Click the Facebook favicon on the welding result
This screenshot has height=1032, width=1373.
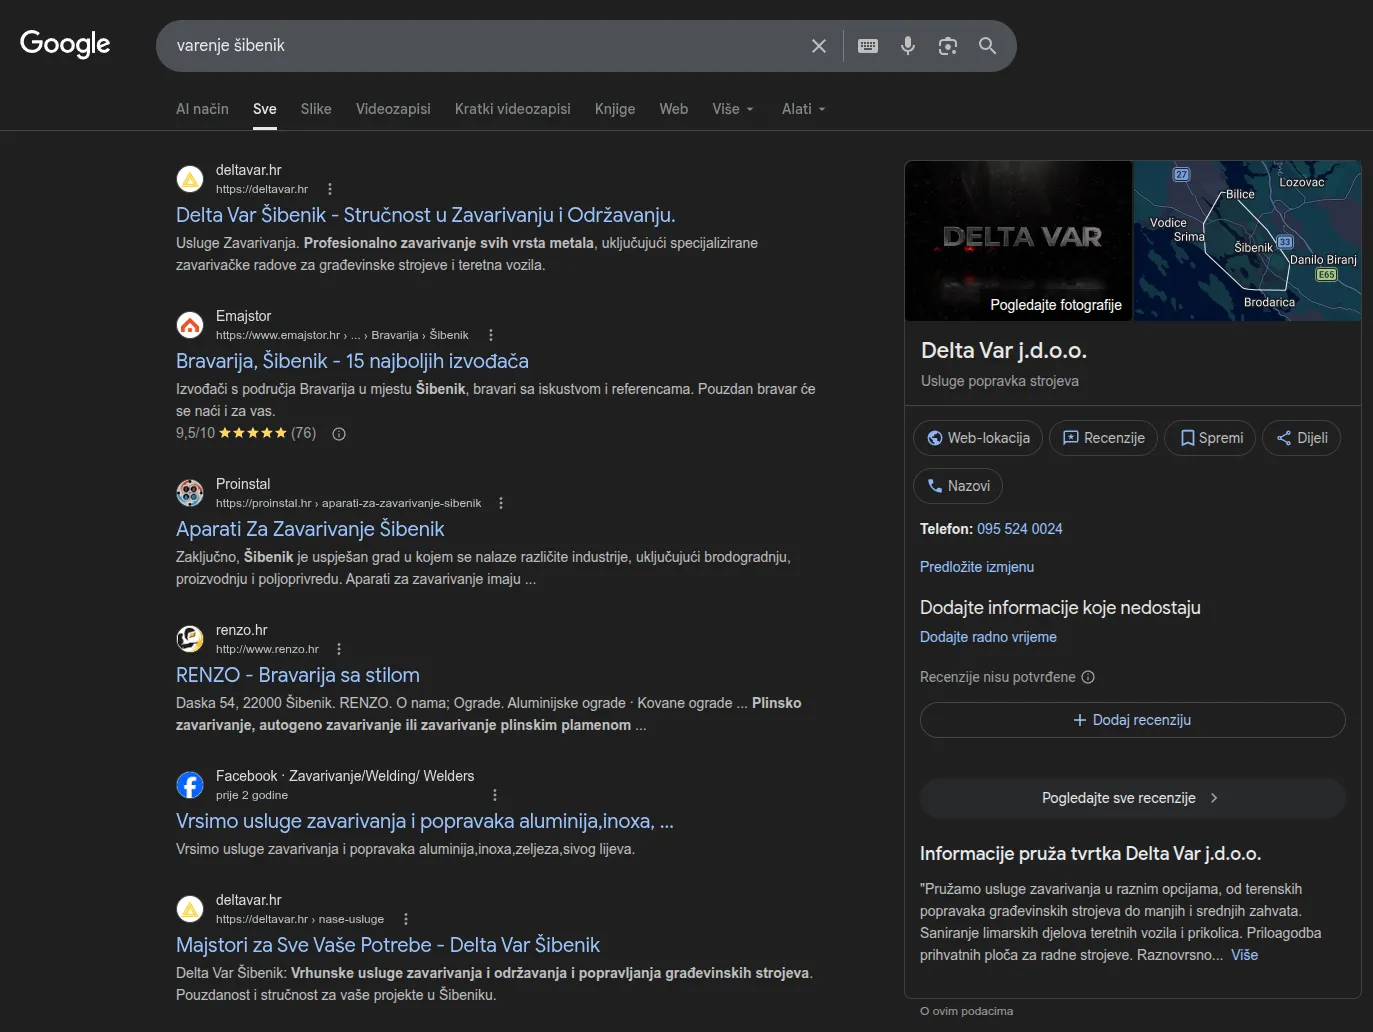tap(190, 785)
